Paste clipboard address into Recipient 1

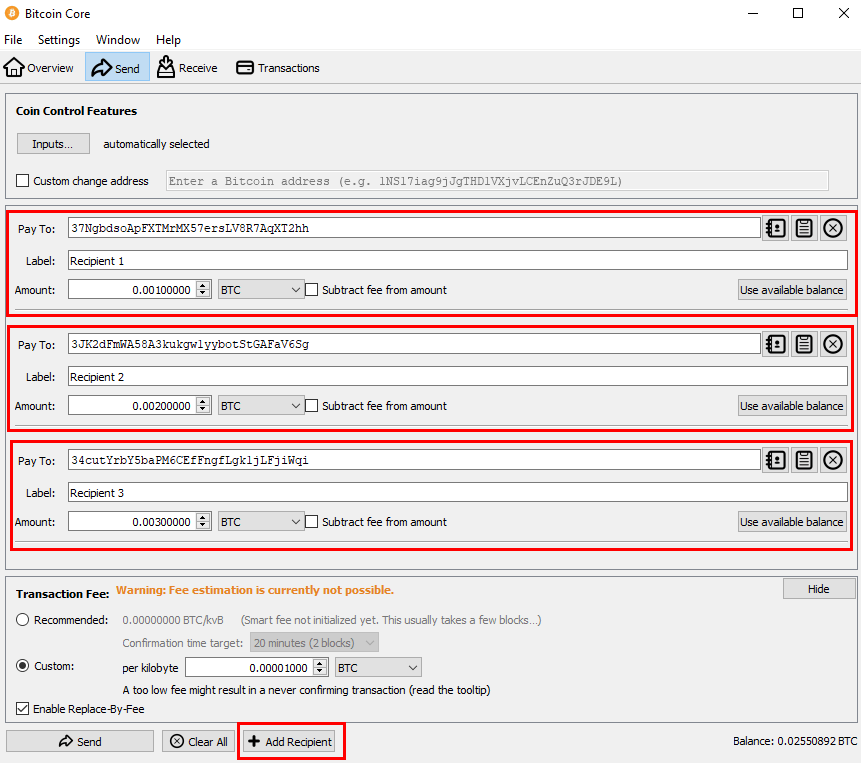click(x=804, y=228)
